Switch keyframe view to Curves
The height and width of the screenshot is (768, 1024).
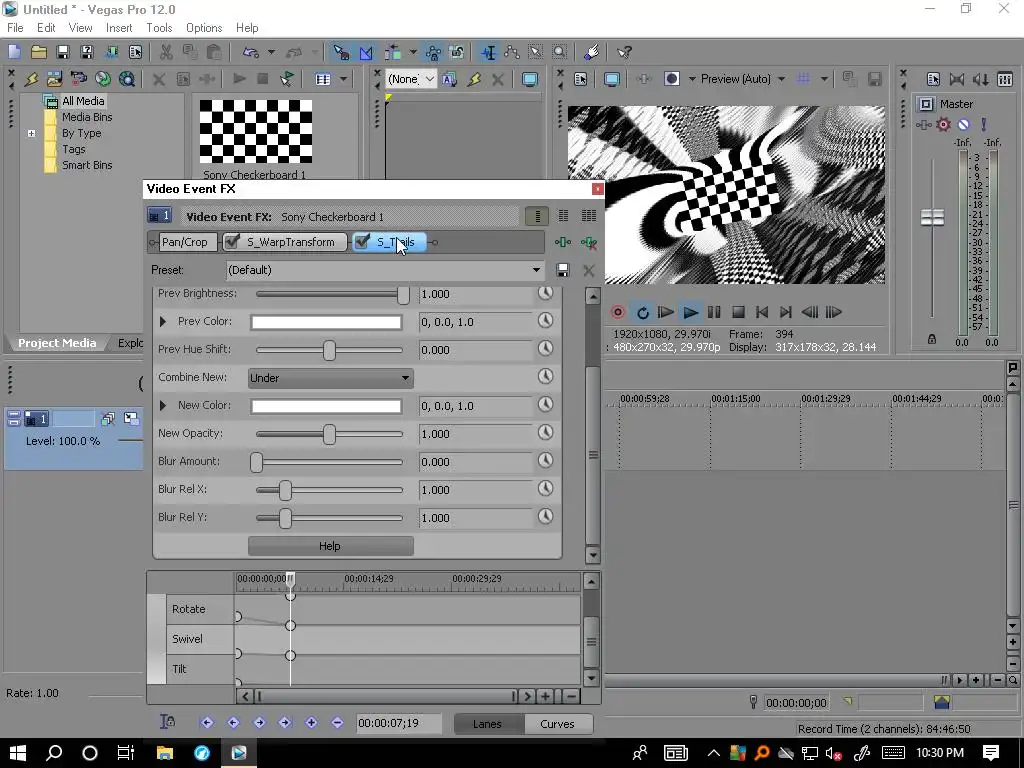[x=557, y=724]
